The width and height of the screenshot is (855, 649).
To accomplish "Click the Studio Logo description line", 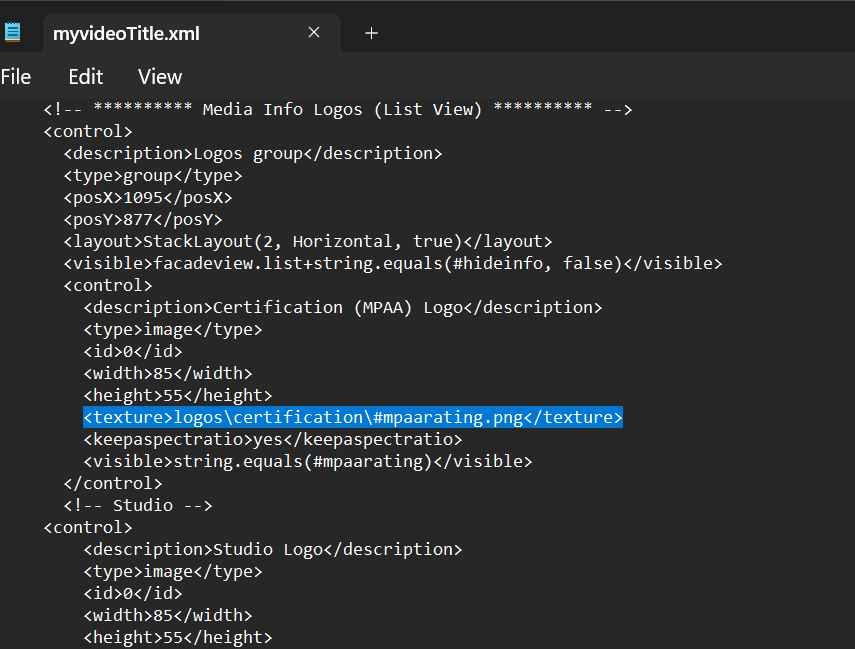I will tap(272, 549).
